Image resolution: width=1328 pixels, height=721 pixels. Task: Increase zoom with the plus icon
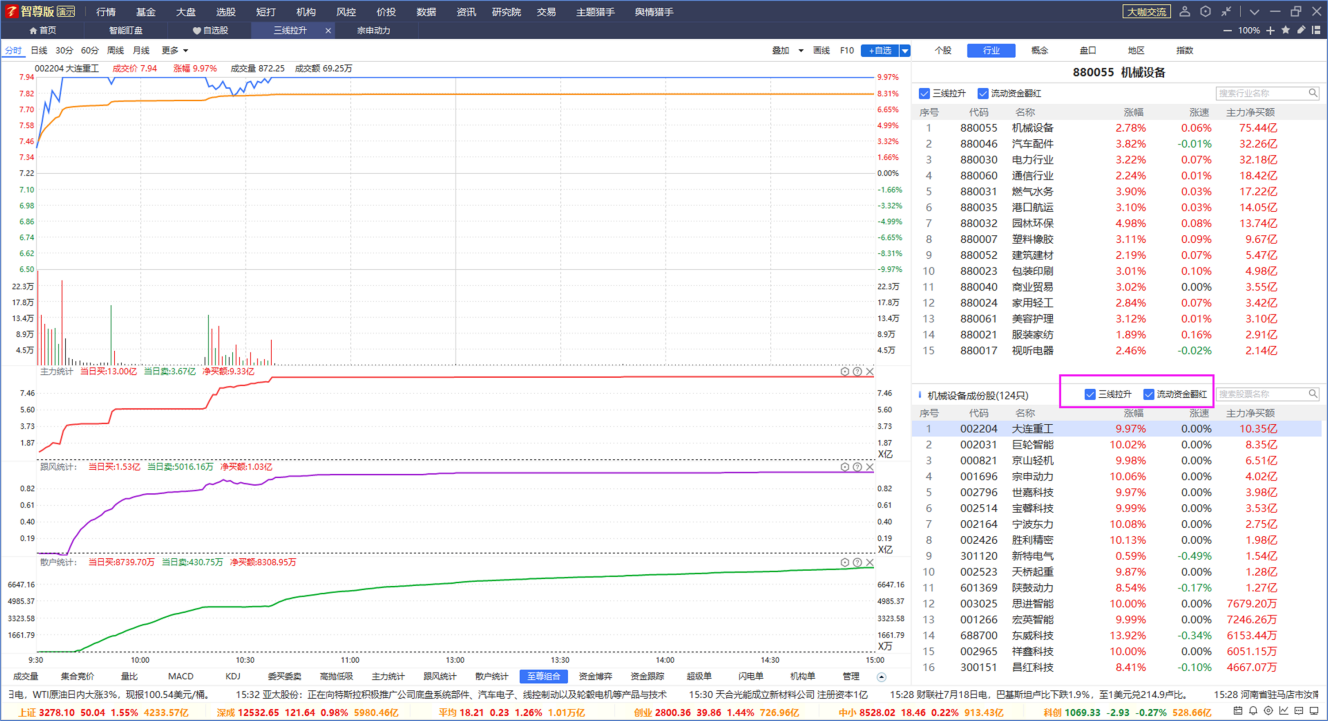coord(1271,31)
